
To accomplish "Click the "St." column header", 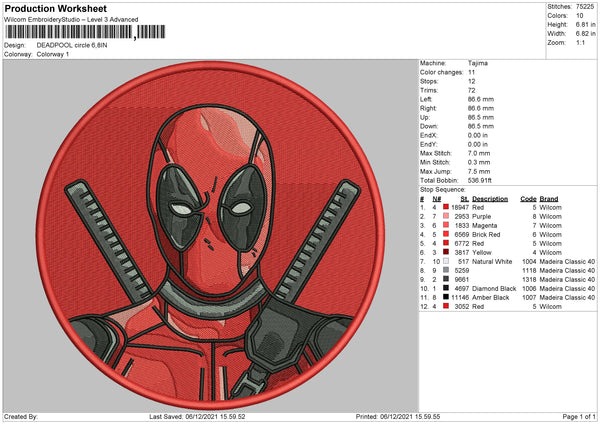I will pos(465,199).
